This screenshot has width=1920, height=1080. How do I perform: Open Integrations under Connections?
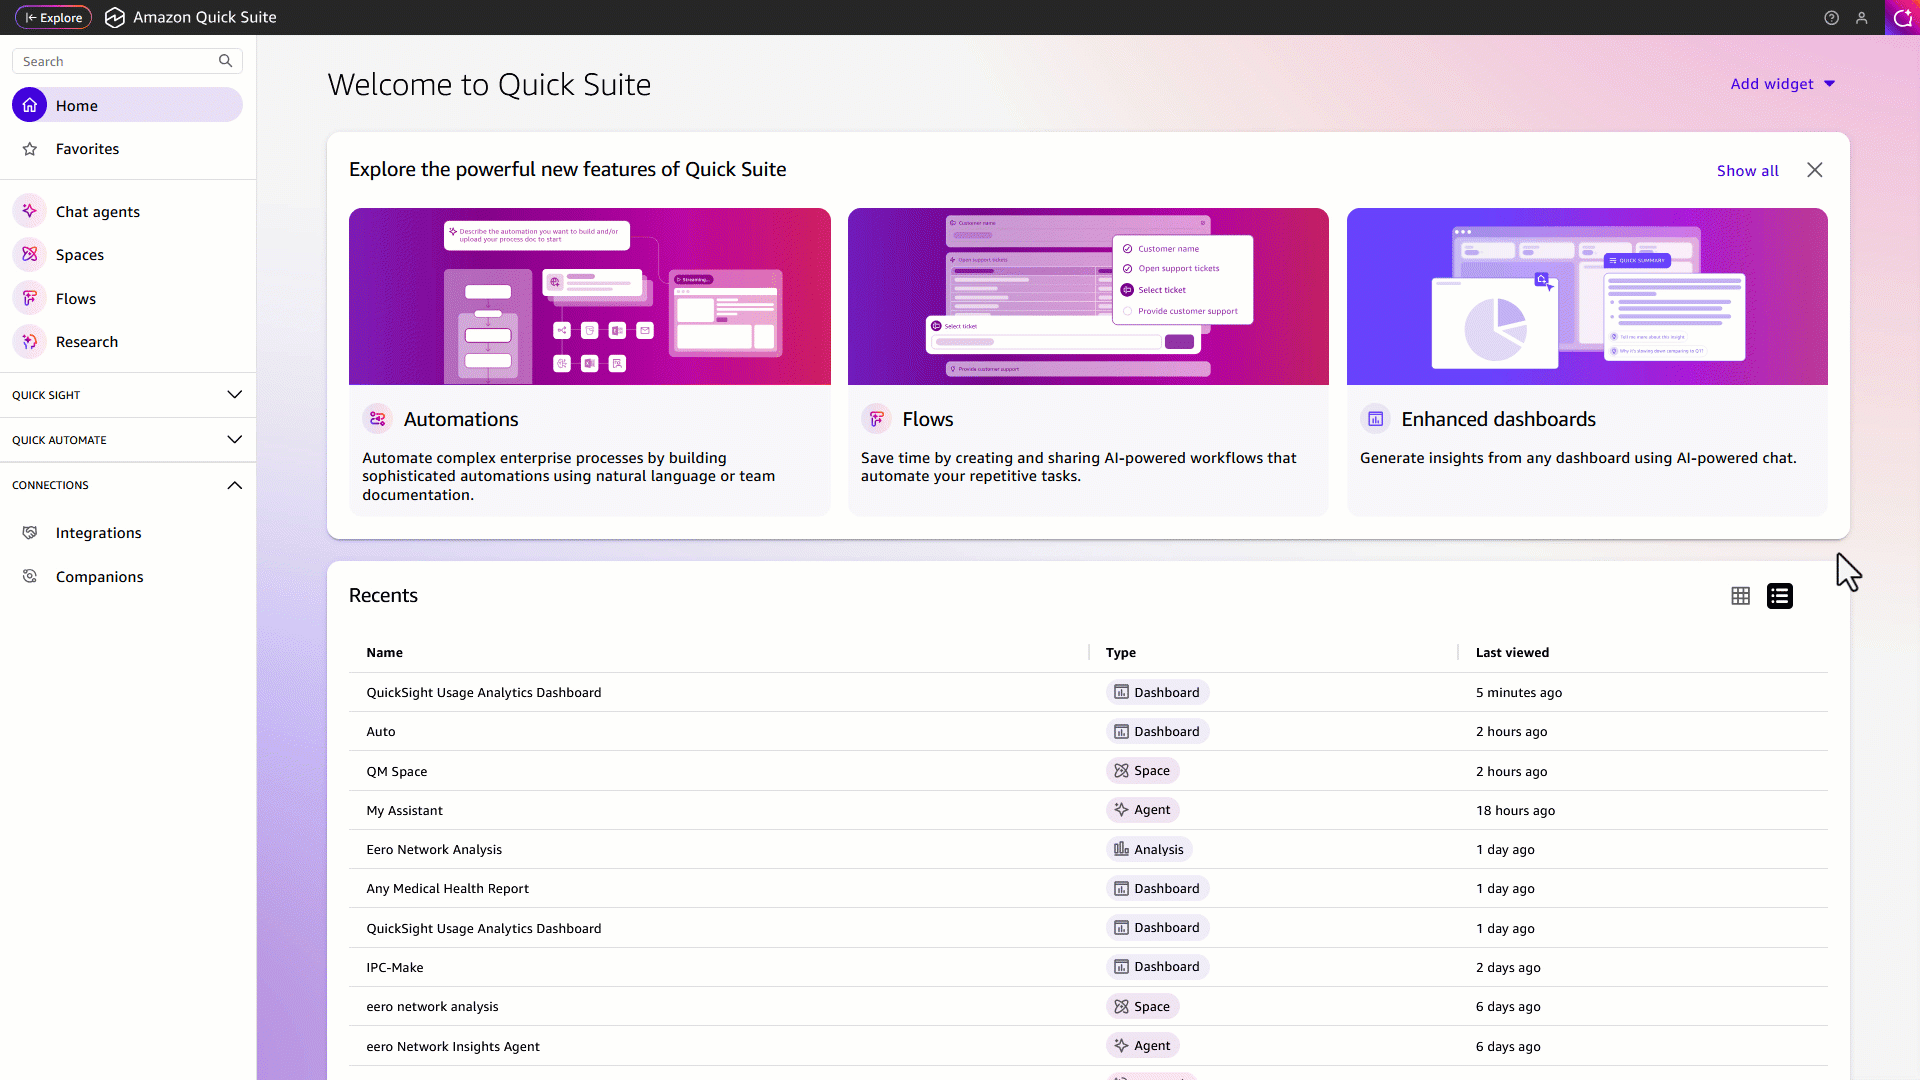[x=98, y=533]
